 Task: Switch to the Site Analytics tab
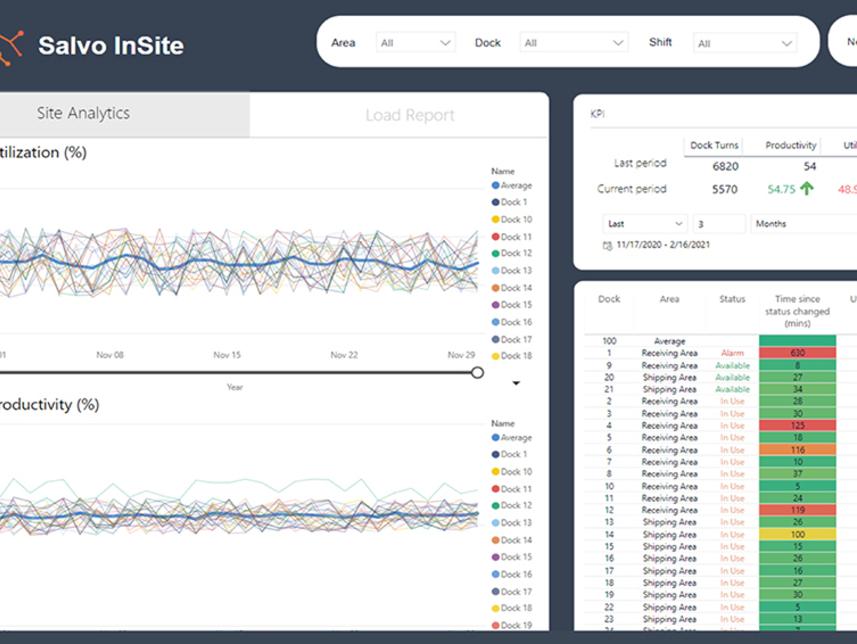tap(84, 114)
